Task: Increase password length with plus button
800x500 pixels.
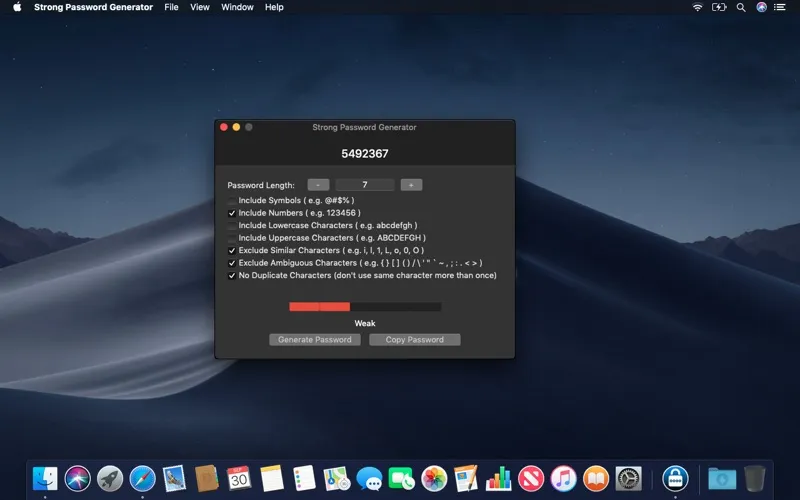Action: coord(411,185)
